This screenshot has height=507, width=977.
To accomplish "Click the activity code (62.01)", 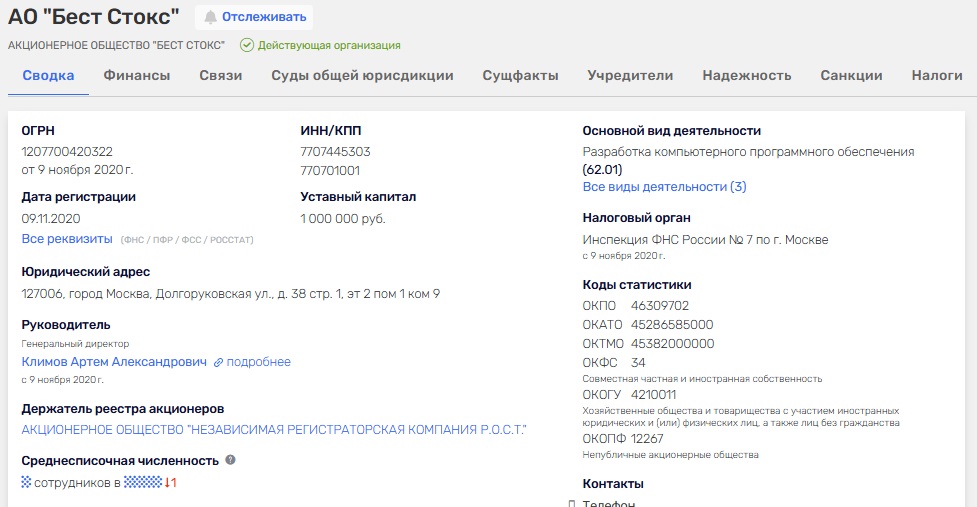I will (x=603, y=169).
